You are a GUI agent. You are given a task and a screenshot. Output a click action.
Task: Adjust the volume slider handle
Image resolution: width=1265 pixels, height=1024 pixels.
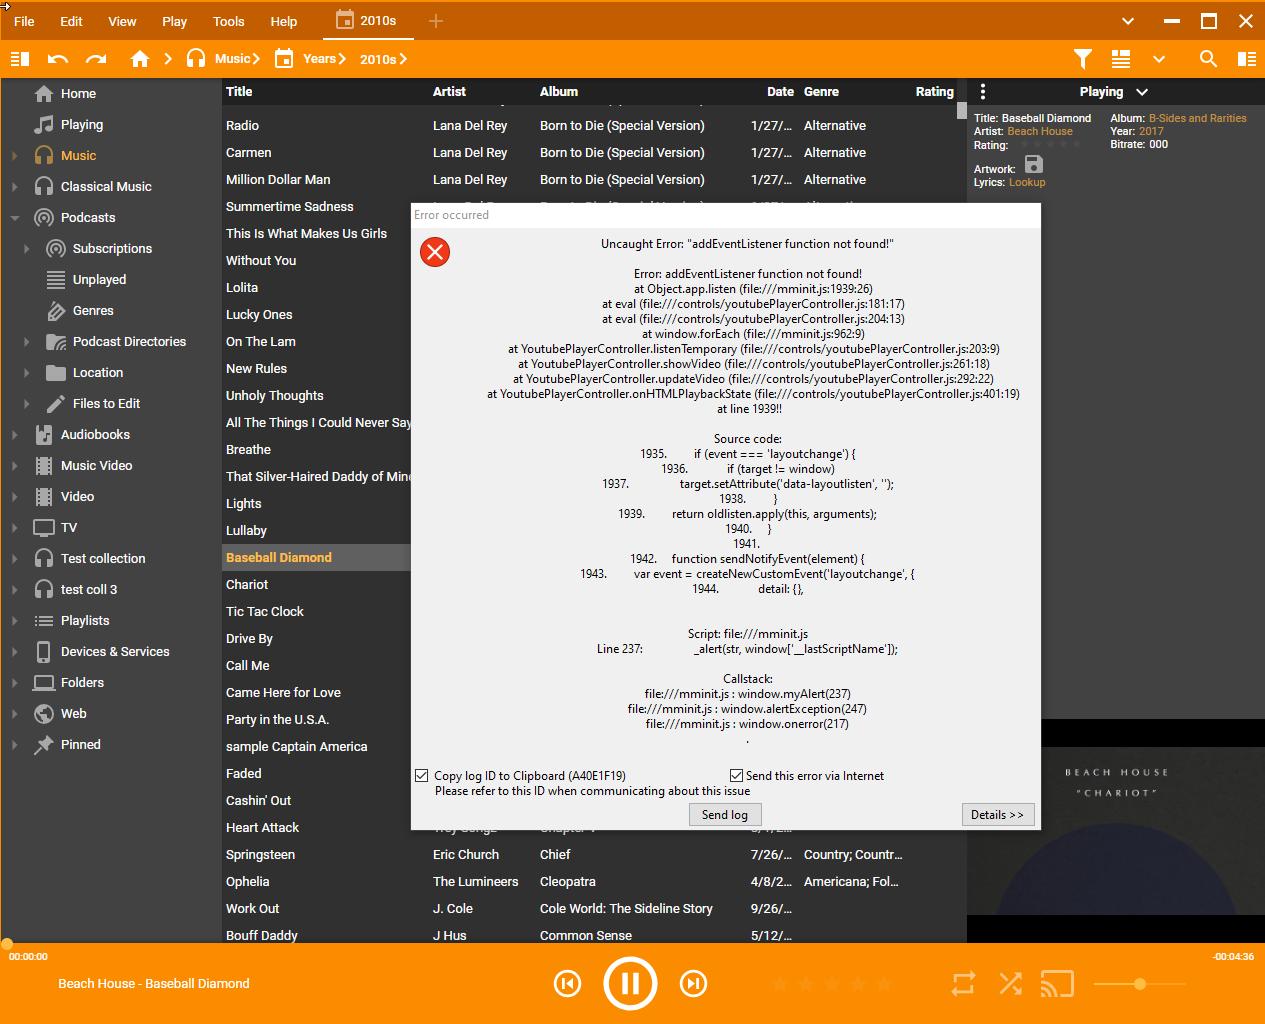(x=1139, y=984)
